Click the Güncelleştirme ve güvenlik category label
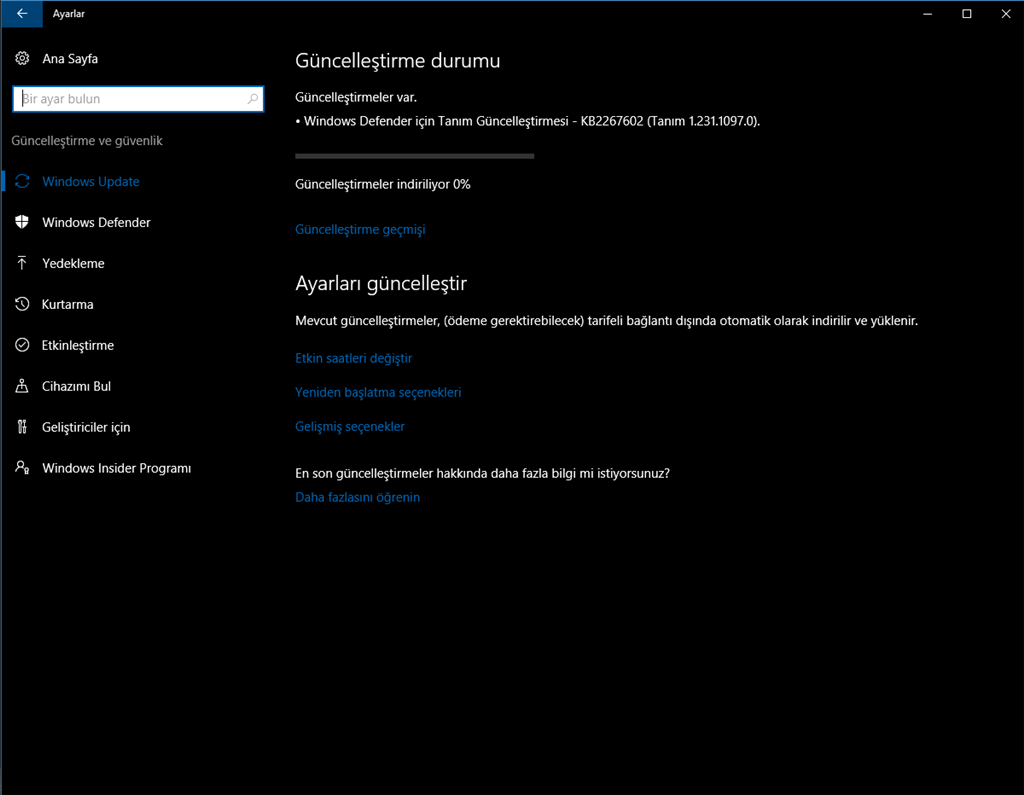 click(x=87, y=140)
